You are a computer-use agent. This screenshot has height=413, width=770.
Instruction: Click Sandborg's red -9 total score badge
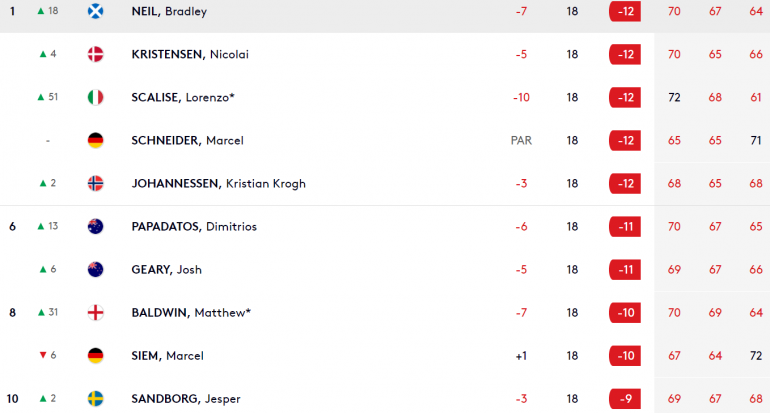pos(625,399)
